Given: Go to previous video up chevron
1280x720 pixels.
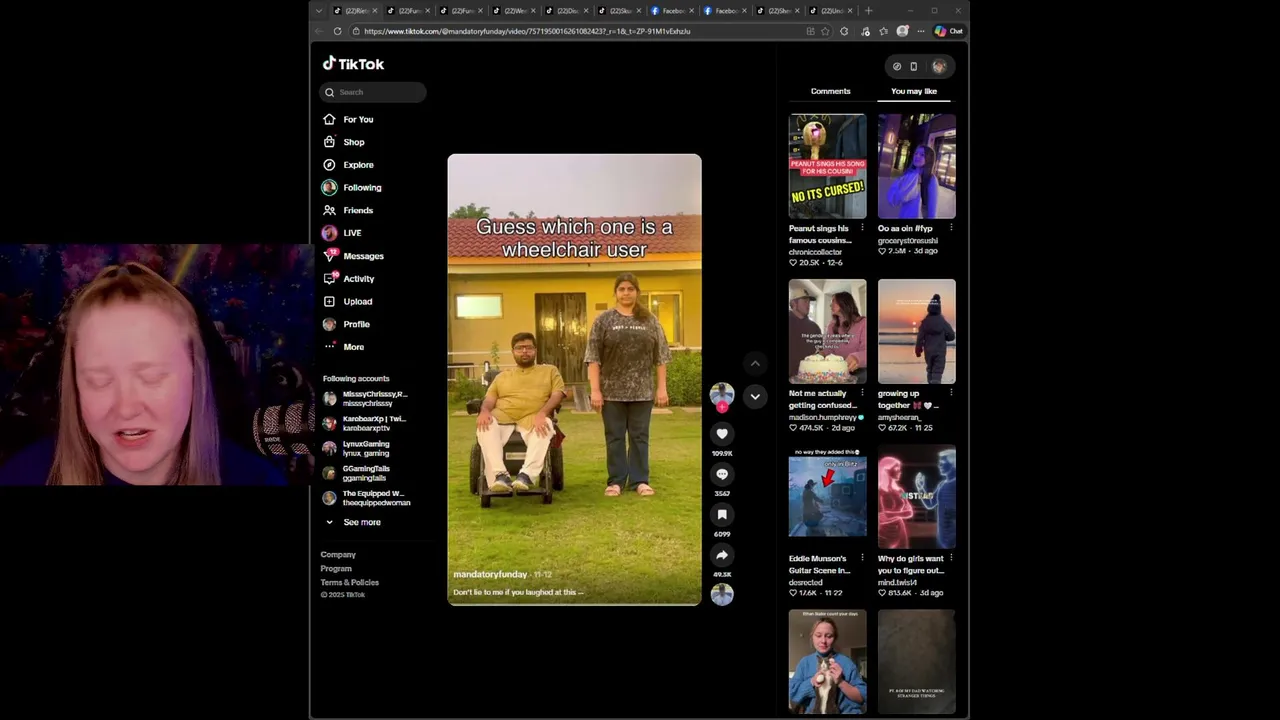Looking at the screenshot, I should click(x=755, y=363).
